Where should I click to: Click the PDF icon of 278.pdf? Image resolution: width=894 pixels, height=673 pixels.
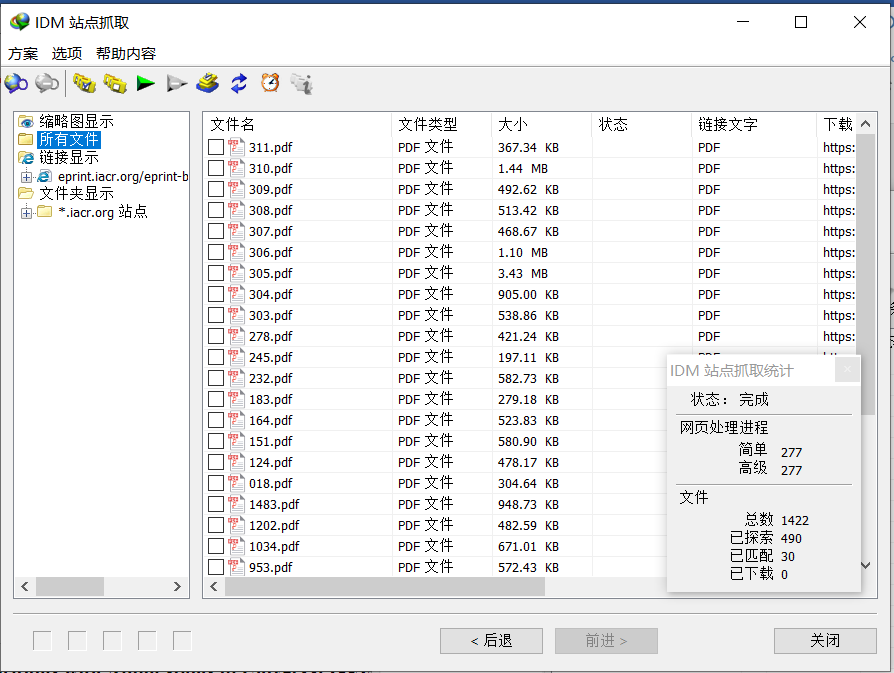point(236,336)
